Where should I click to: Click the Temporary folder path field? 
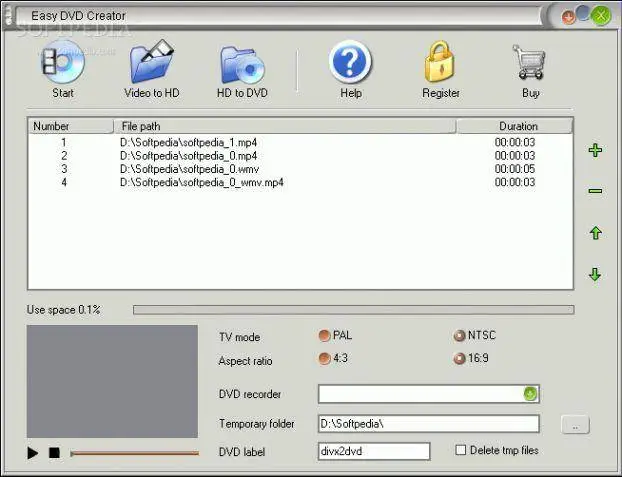pos(428,424)
